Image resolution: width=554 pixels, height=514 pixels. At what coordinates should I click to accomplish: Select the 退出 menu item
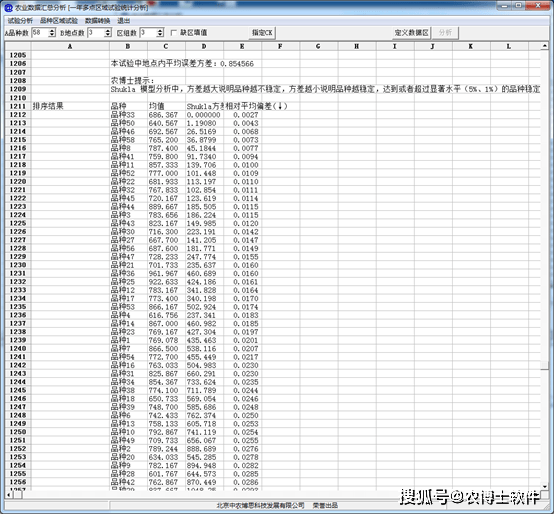point(124,21)
